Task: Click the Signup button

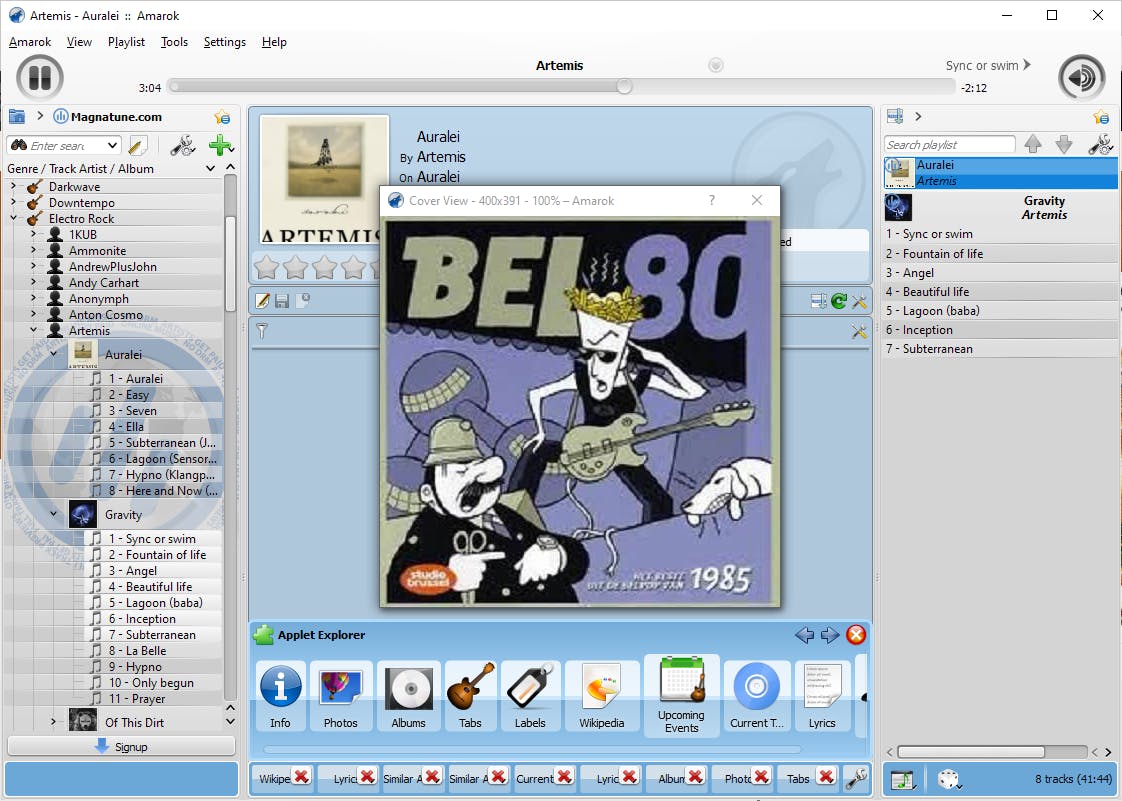Action: pos(121,747)
